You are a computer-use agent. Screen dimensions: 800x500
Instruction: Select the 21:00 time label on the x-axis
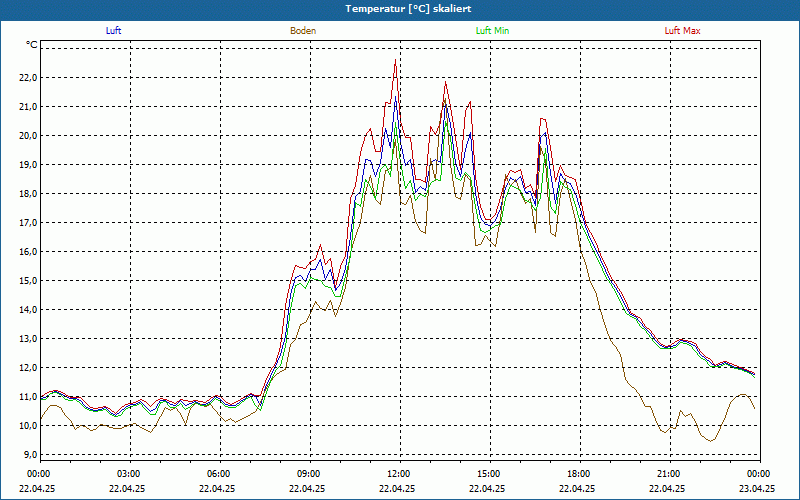(668, 474)
